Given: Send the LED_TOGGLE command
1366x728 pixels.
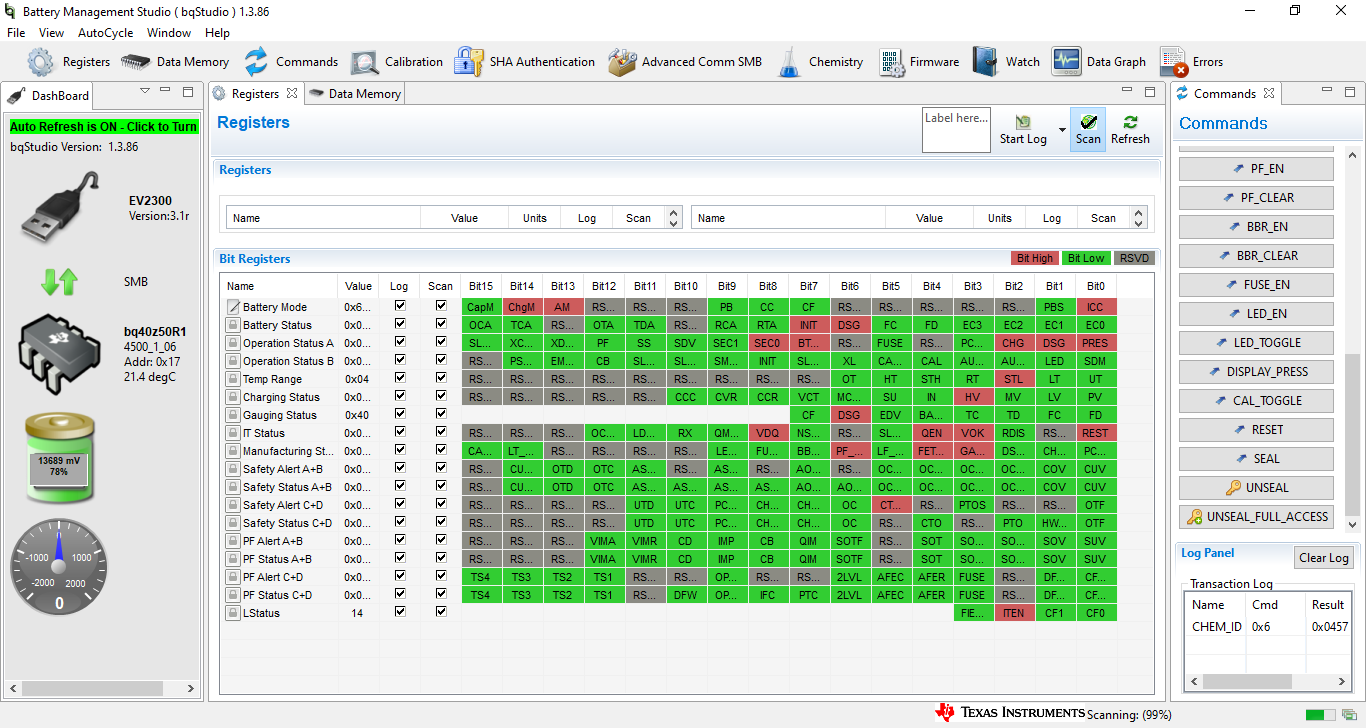Looking at the screenshot, I should [1256, 343].
